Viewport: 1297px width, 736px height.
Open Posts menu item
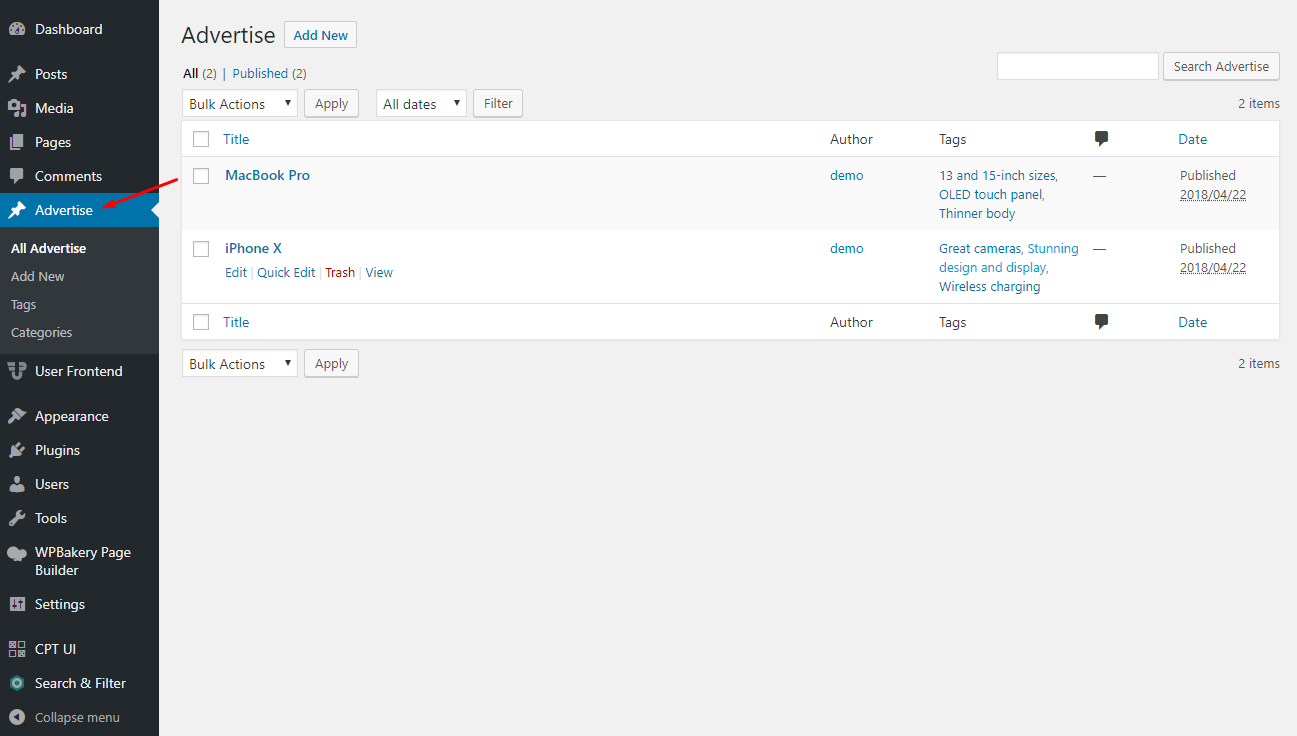point(51,74)
